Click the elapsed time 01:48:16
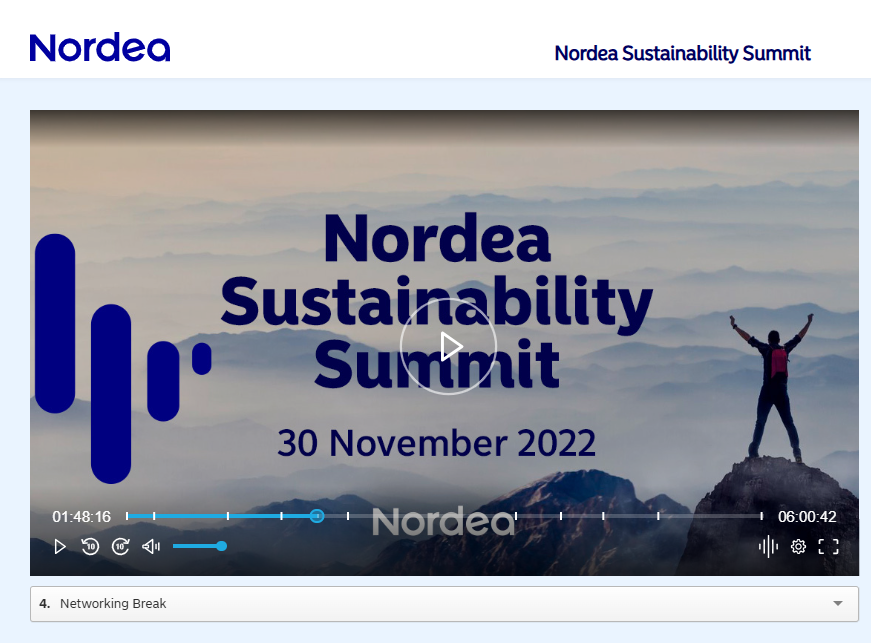This screenshot has height=643, width=871. click(82, 517)
